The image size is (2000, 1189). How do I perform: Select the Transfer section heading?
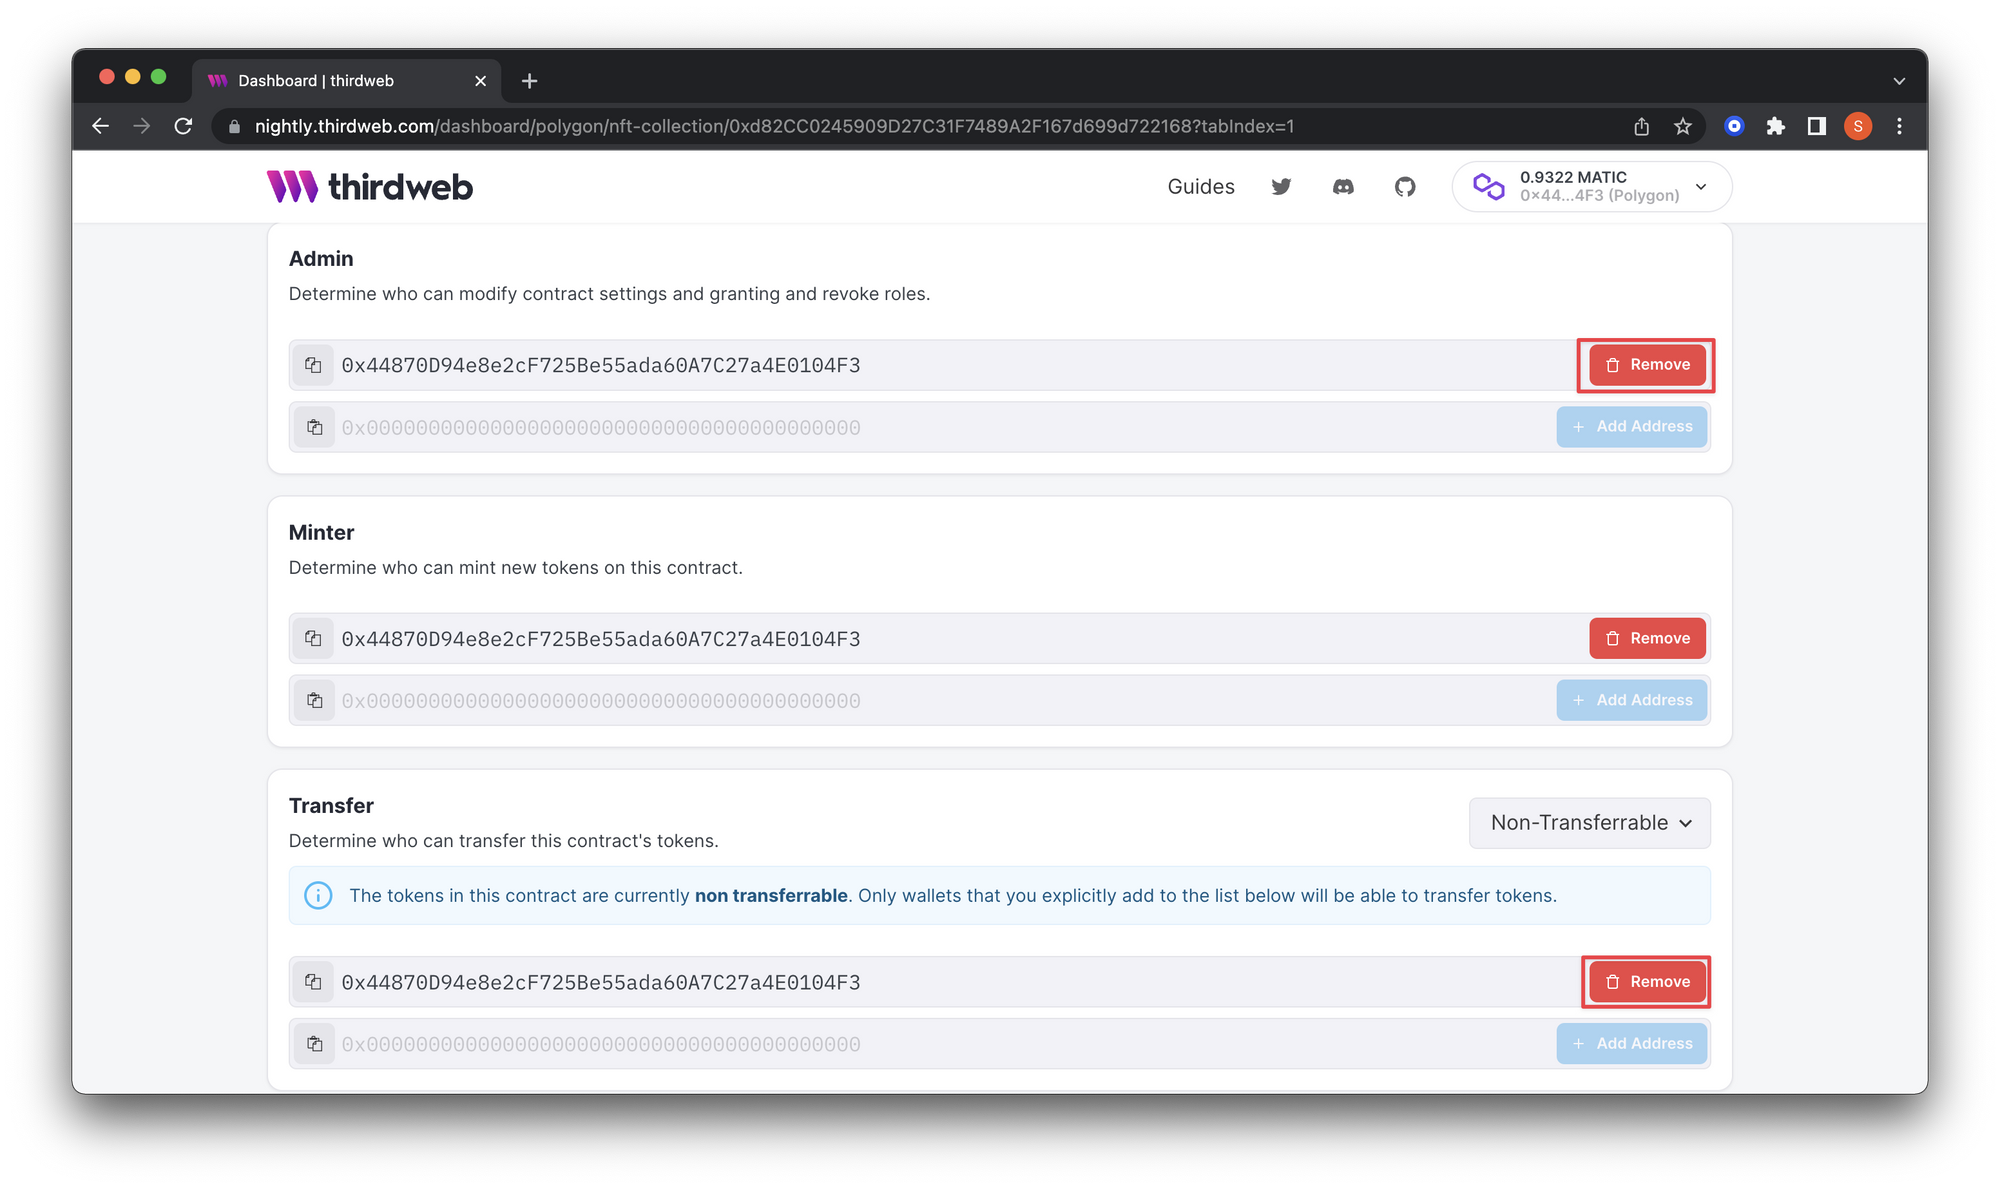(x=331, y=806)
